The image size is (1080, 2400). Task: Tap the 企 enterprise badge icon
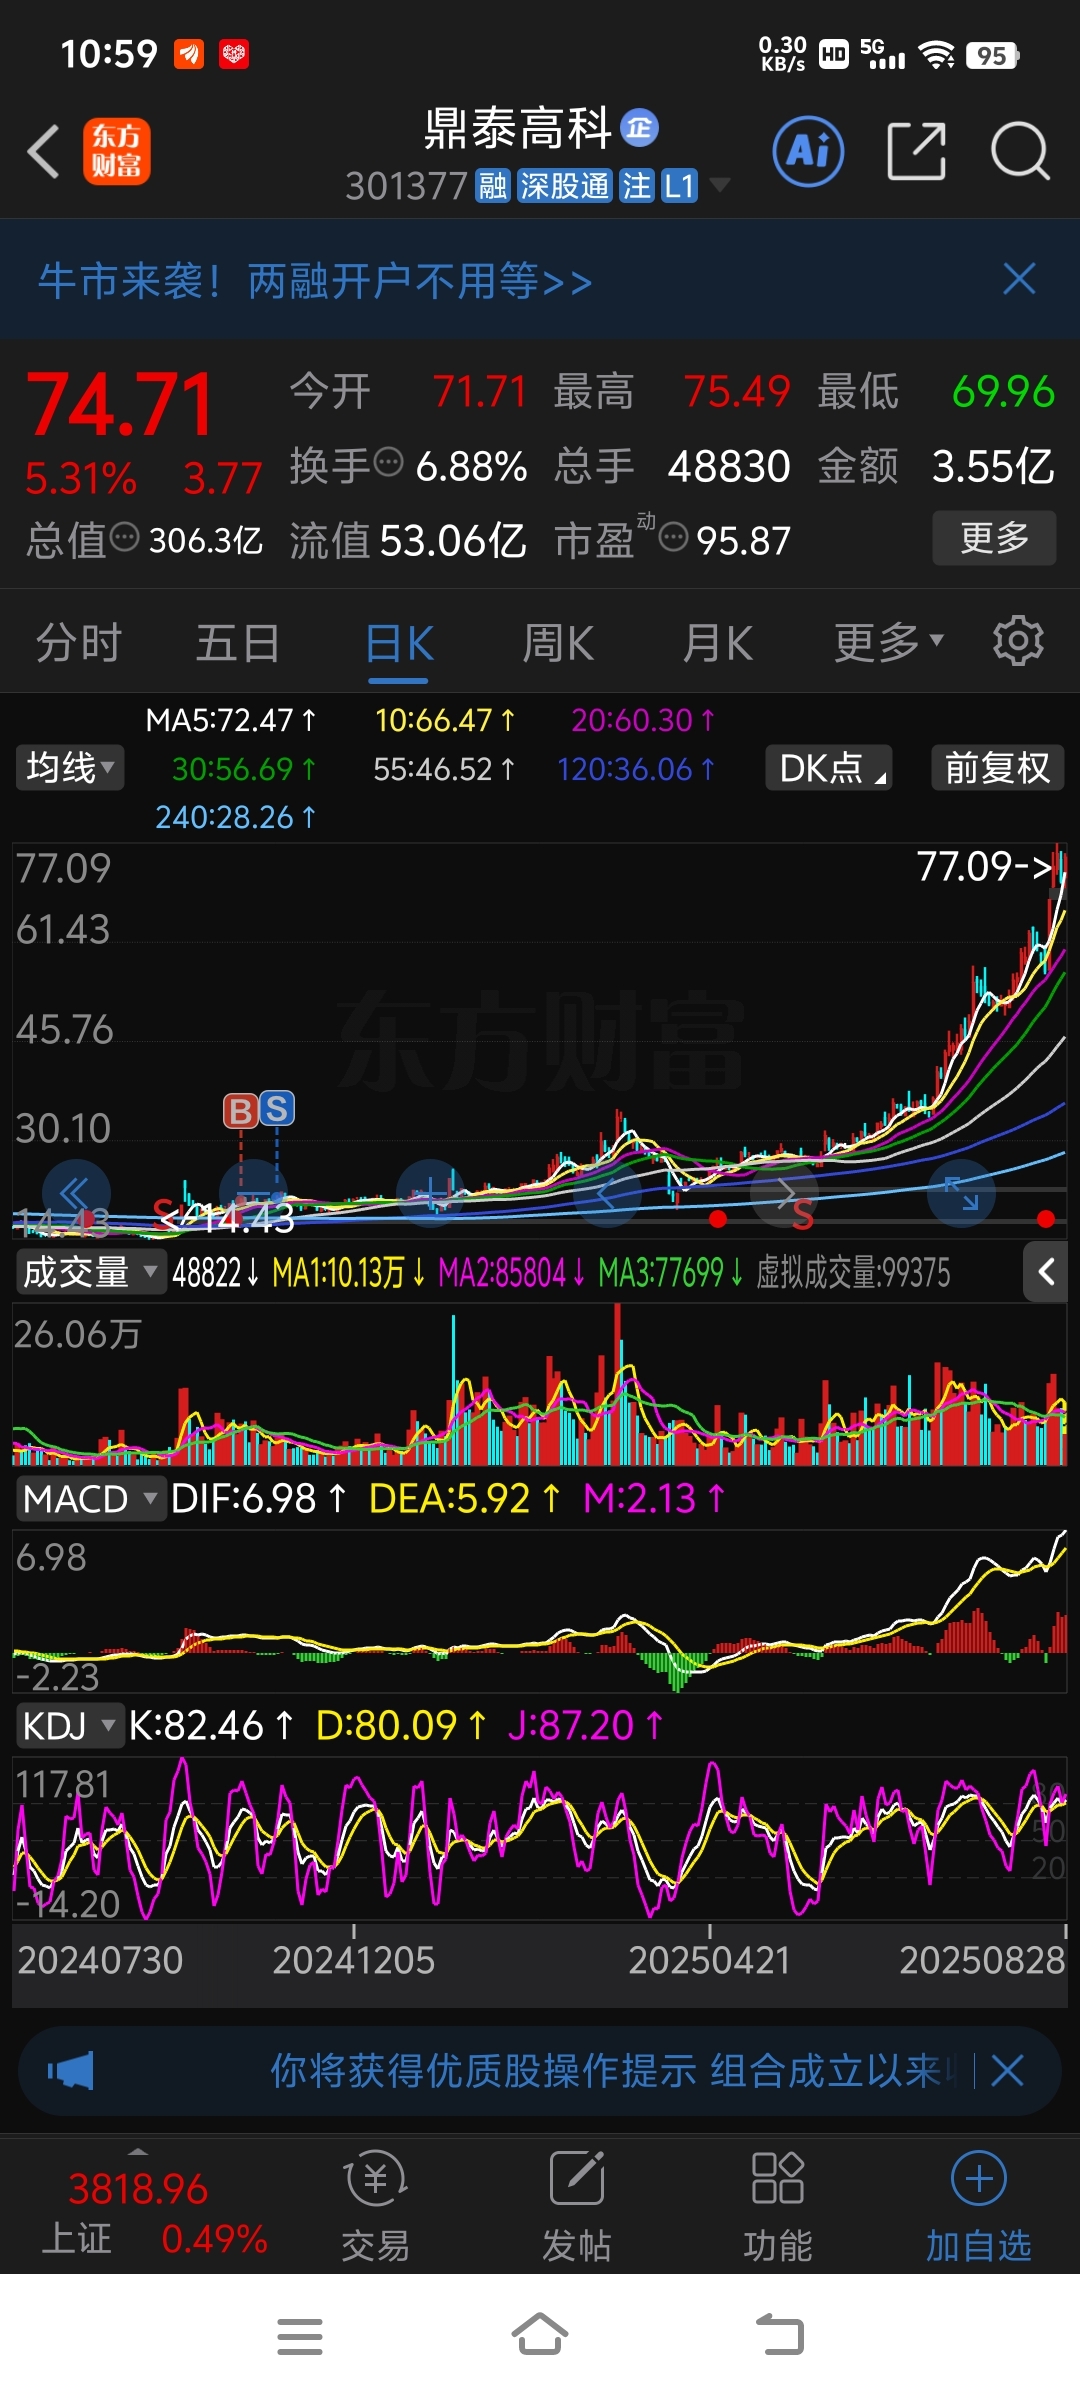pyautogui.click(x=639, y=128)
